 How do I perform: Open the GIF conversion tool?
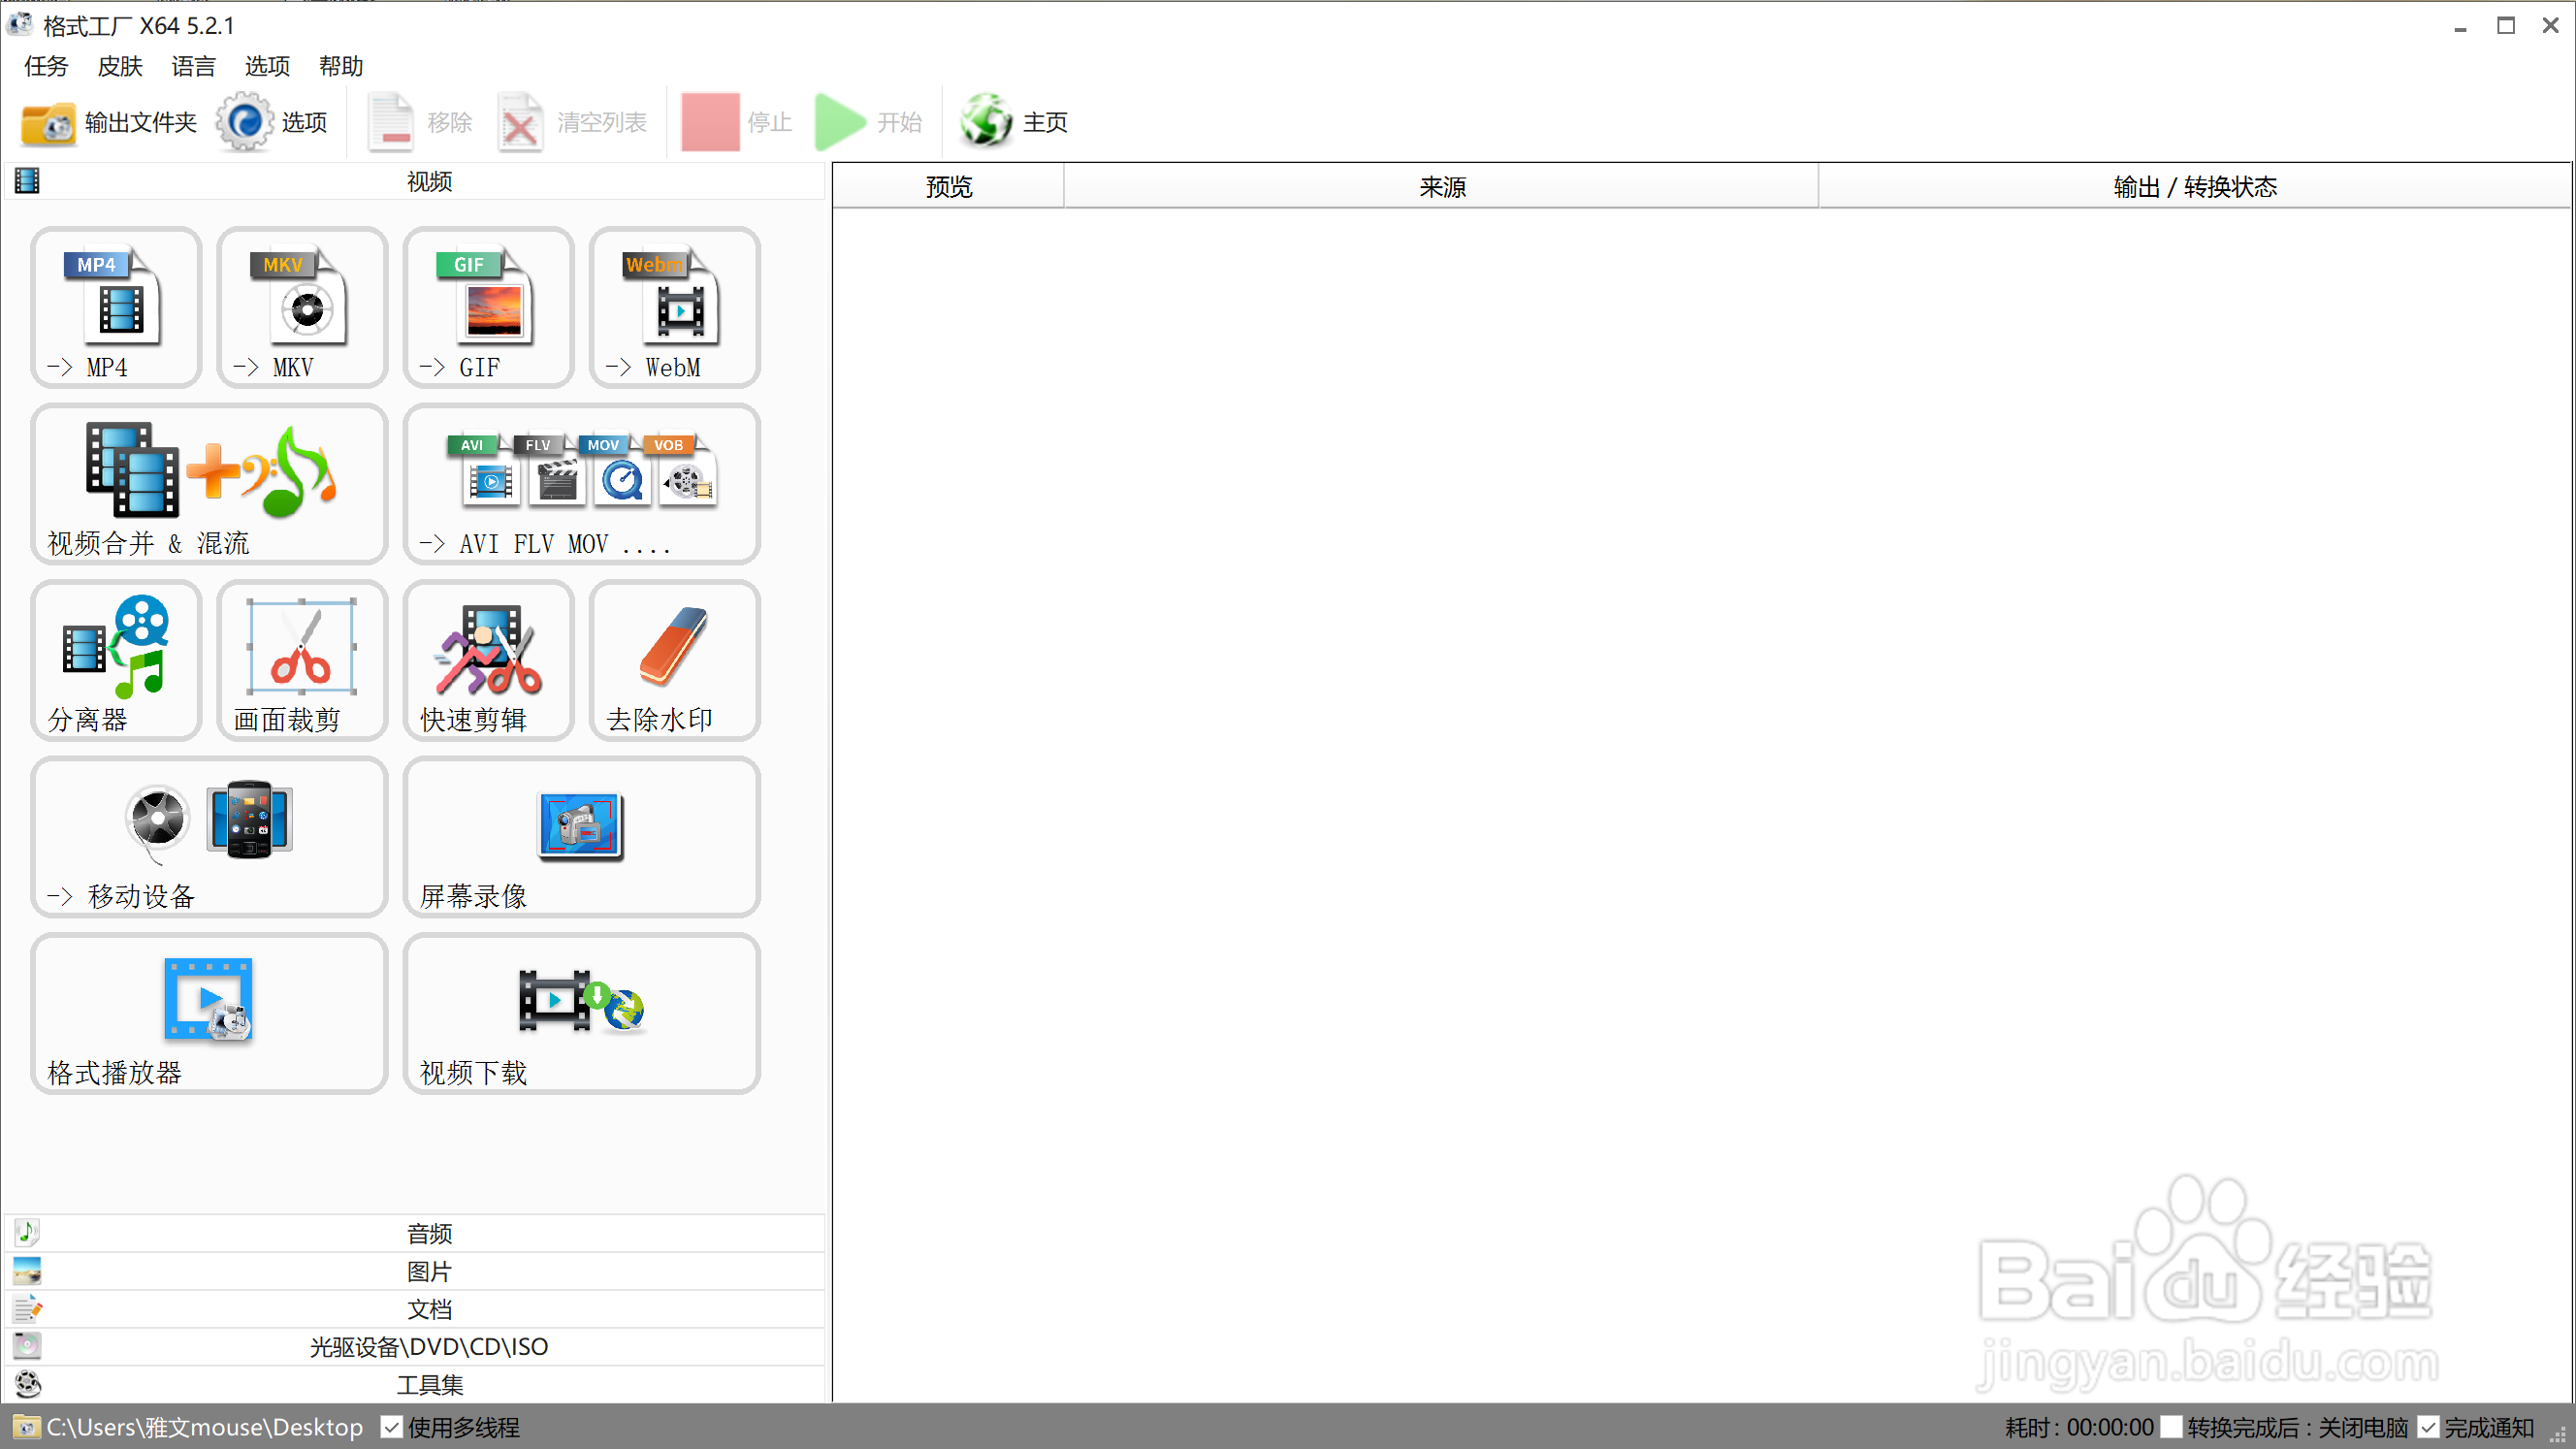(x=488, y=307)
